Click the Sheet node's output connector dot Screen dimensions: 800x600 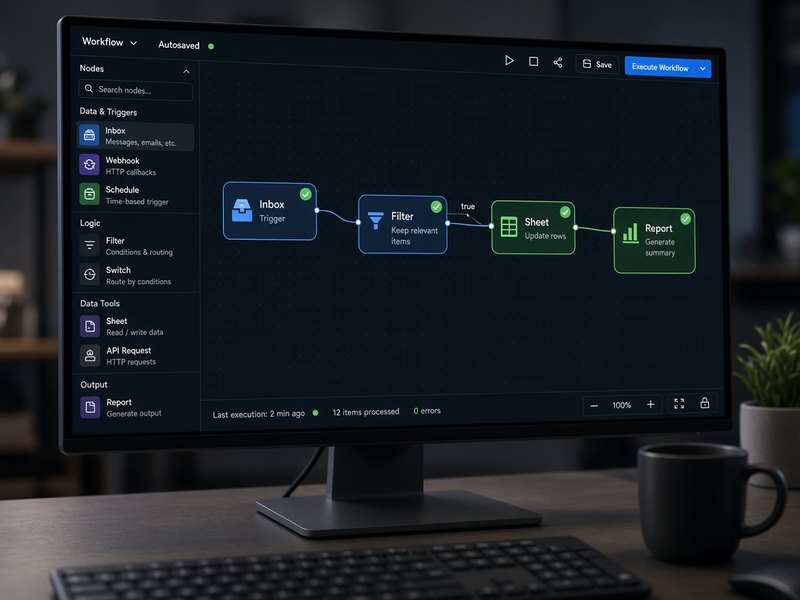click(x=575, y=228)
